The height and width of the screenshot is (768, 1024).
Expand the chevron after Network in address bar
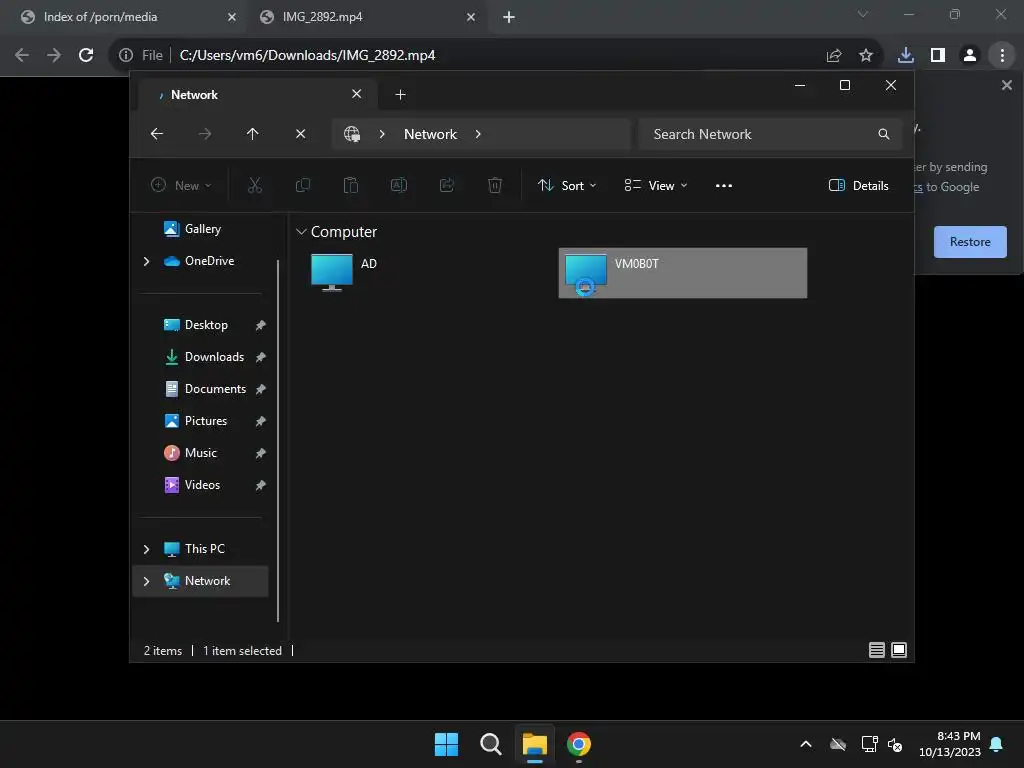pos(478,134)
